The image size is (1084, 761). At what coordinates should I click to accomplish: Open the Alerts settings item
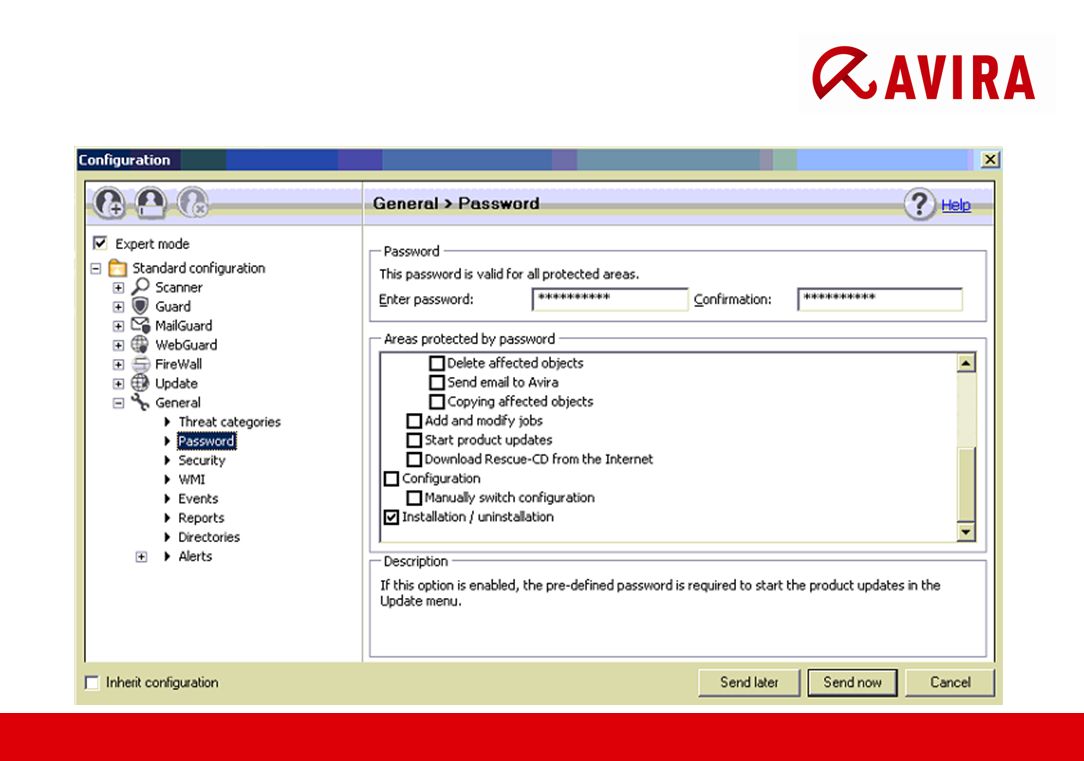(195, 556)
